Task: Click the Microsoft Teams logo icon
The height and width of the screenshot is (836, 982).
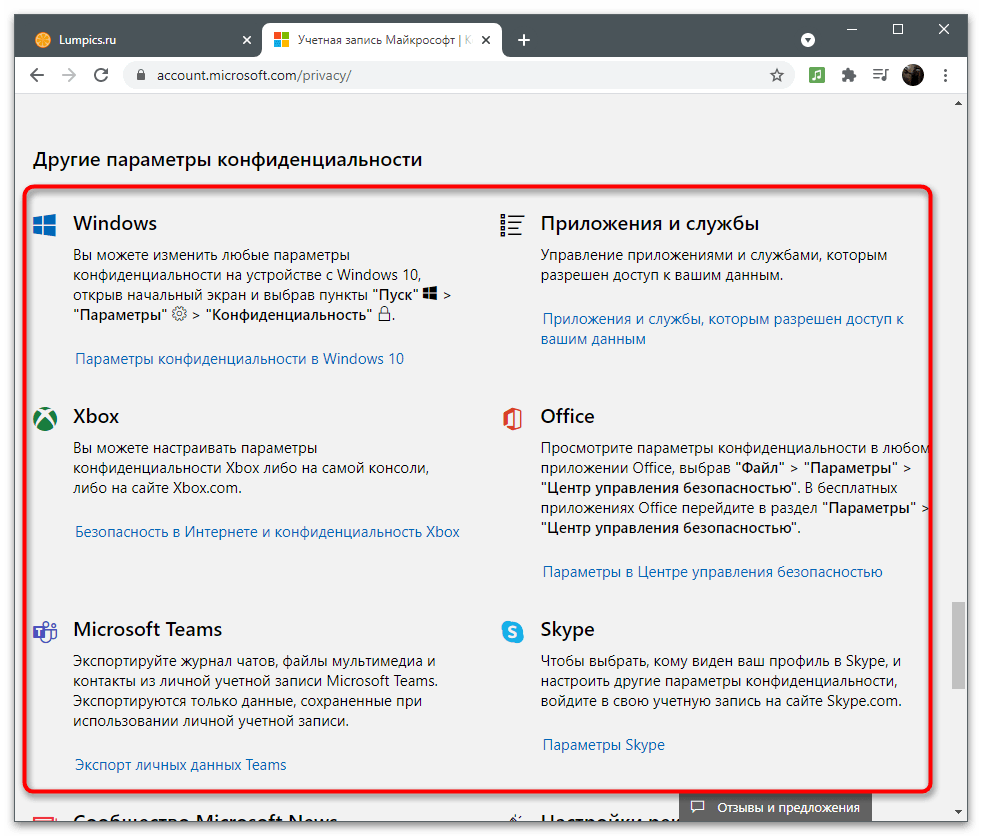Action: (x=45, y=631)
